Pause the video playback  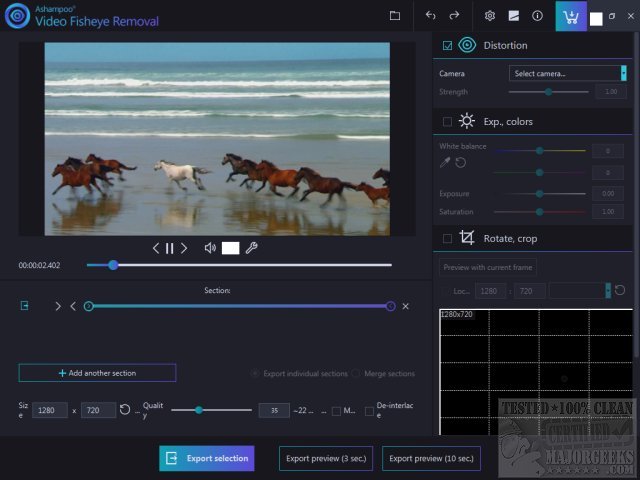click(x=169, y=248)
